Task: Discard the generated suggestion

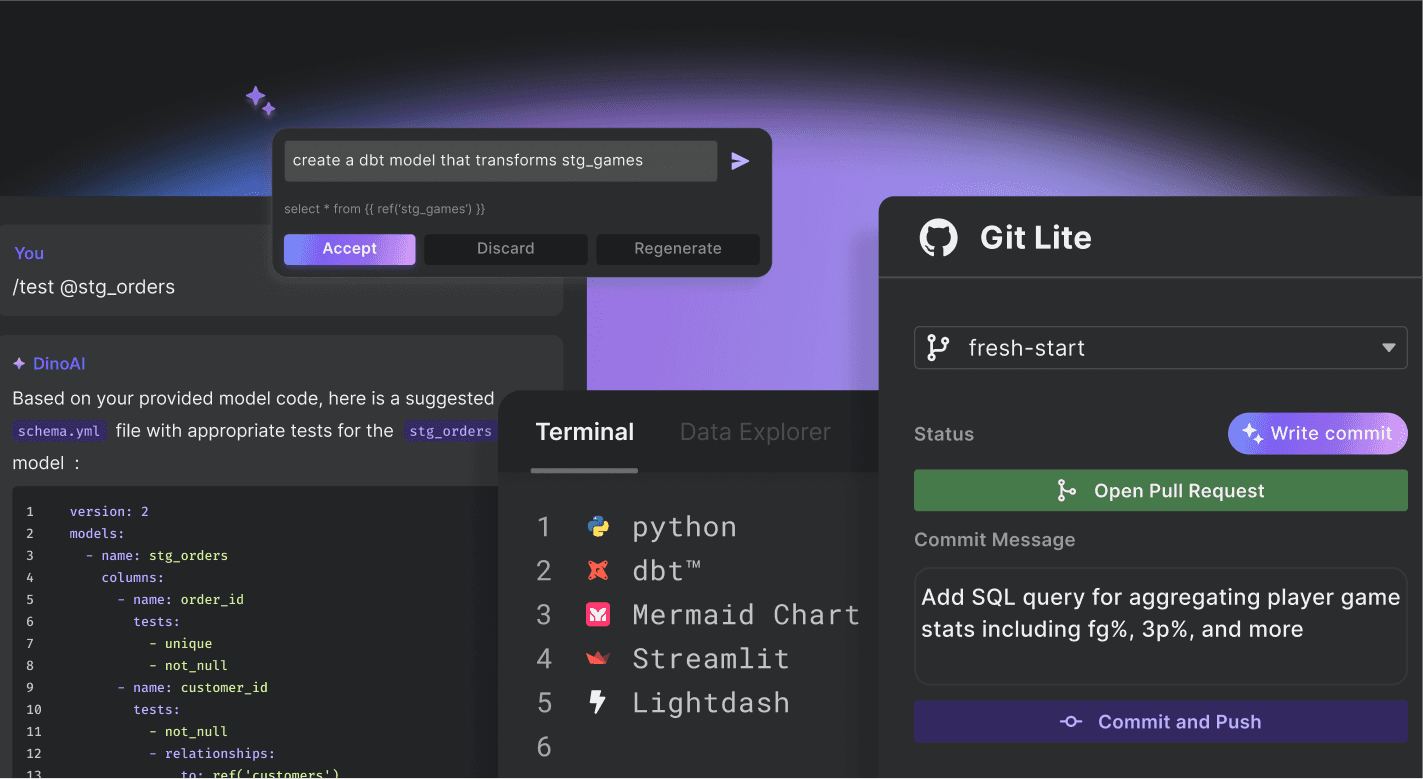Action: click(505, 249)
